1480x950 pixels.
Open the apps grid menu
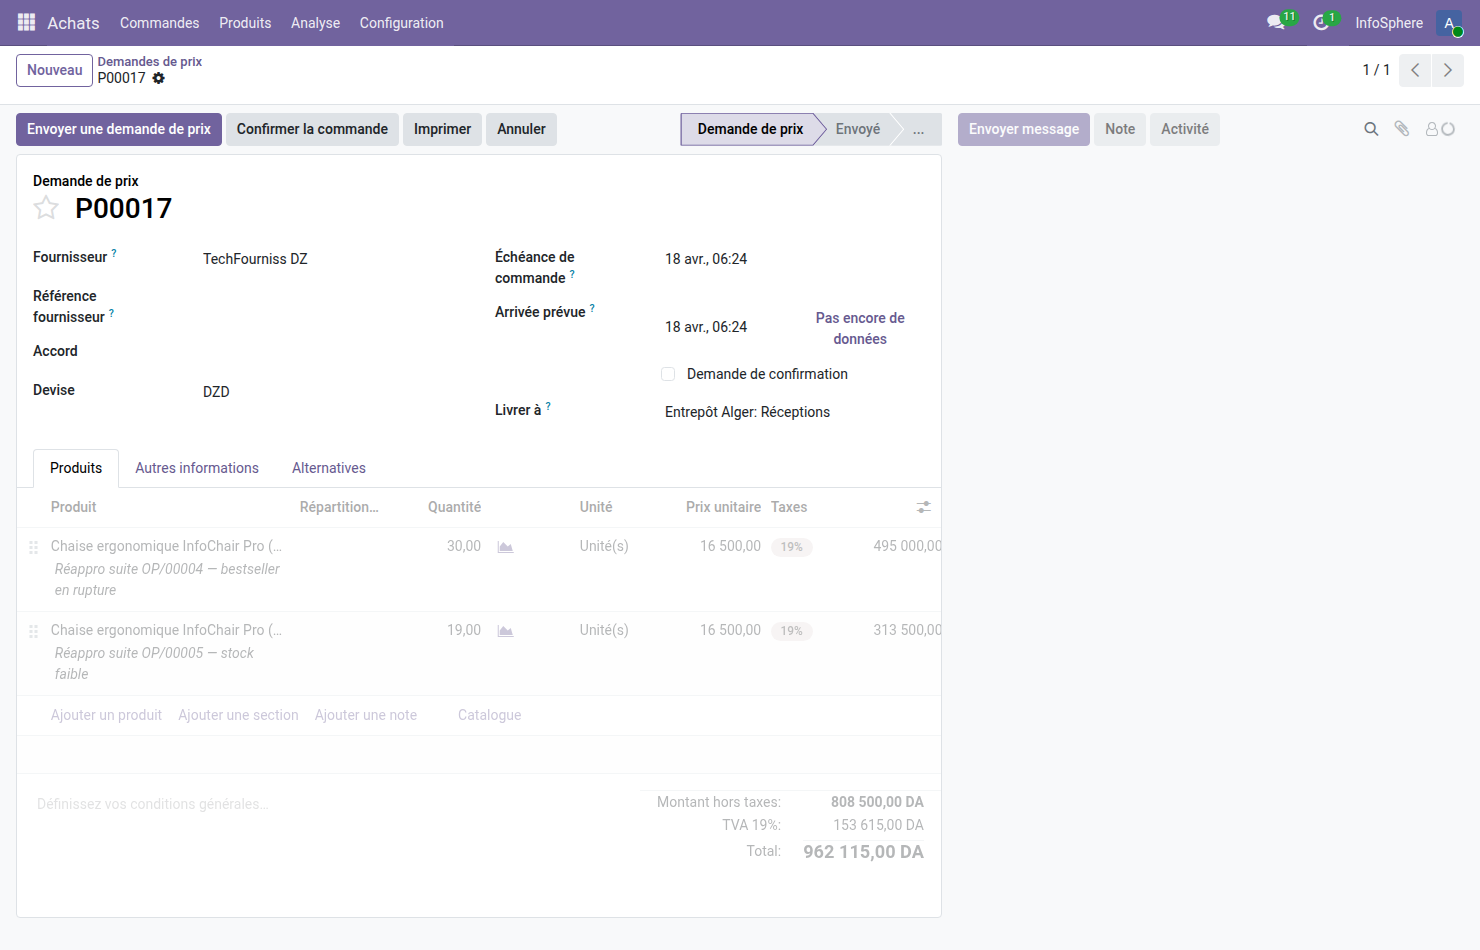26,22
